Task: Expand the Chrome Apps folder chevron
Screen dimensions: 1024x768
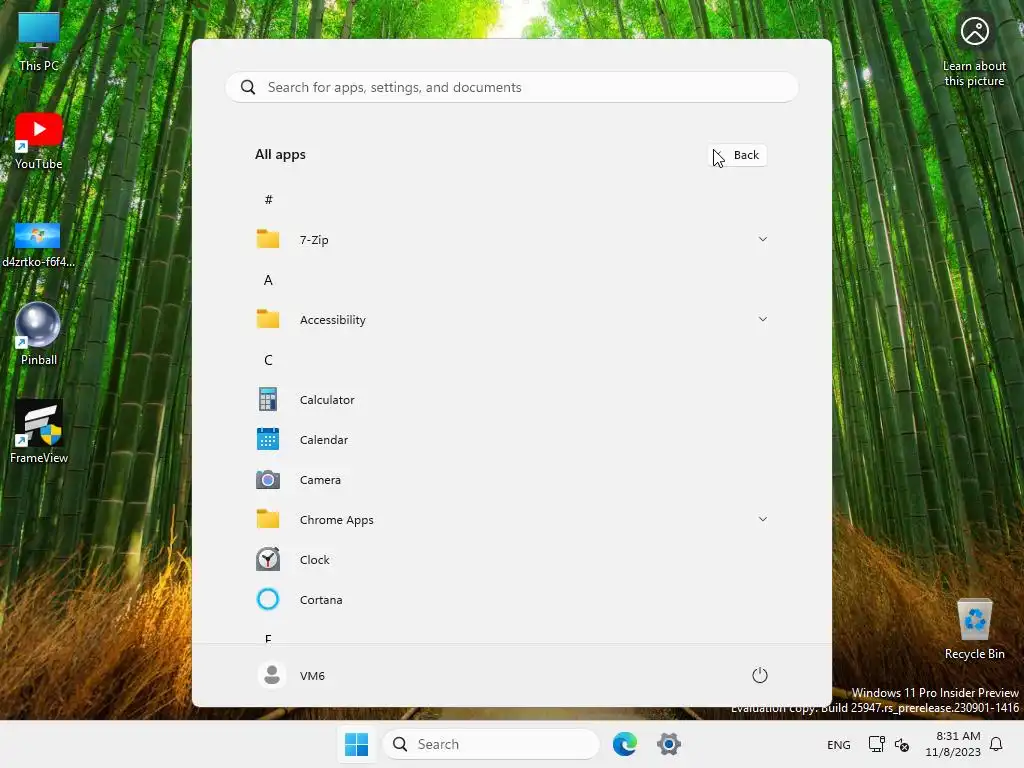Action: tap(762, 519)
